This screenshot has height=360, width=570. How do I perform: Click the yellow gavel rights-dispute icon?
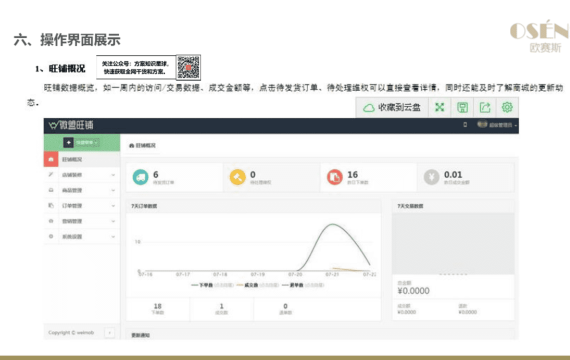[238, 177]
